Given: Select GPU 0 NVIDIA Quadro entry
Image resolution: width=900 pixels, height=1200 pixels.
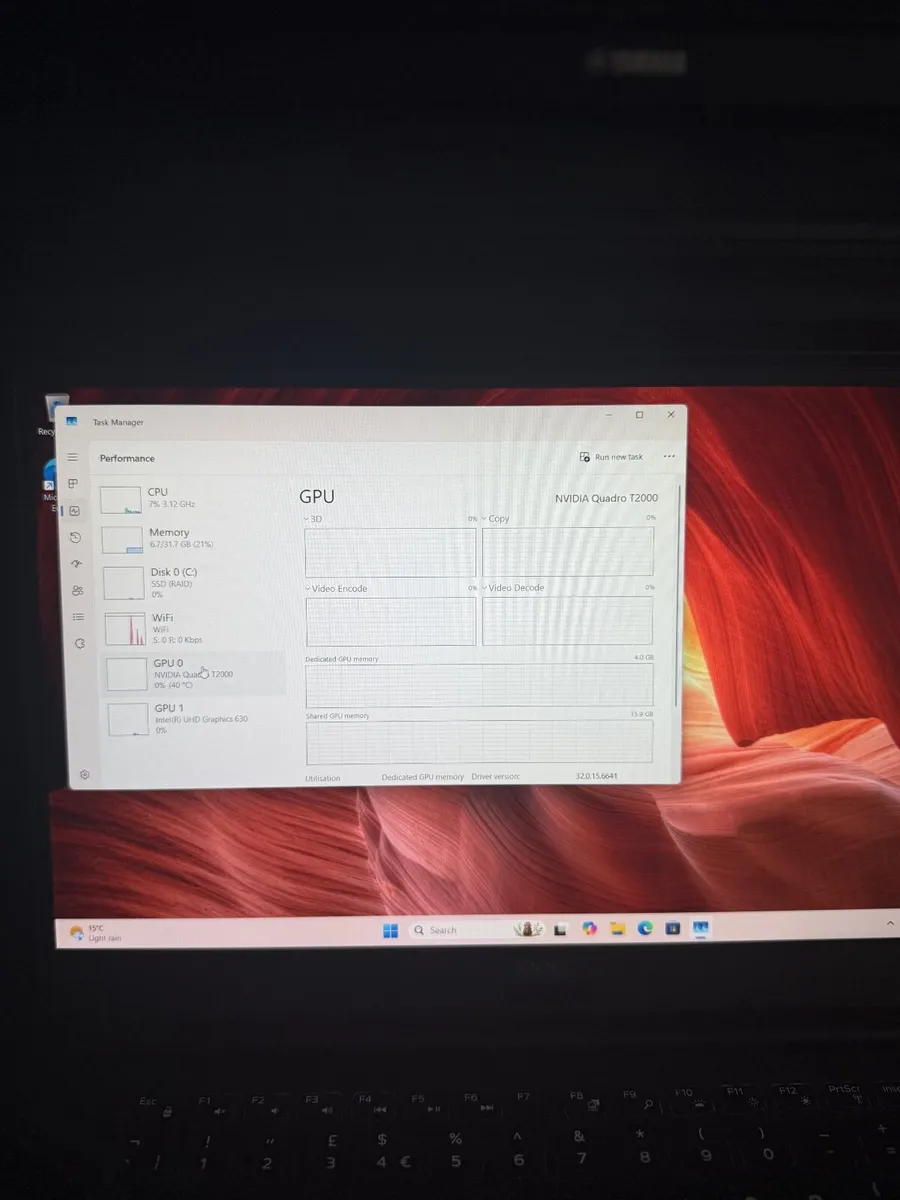Looking at the screenshot, I should tap(194, 673).
